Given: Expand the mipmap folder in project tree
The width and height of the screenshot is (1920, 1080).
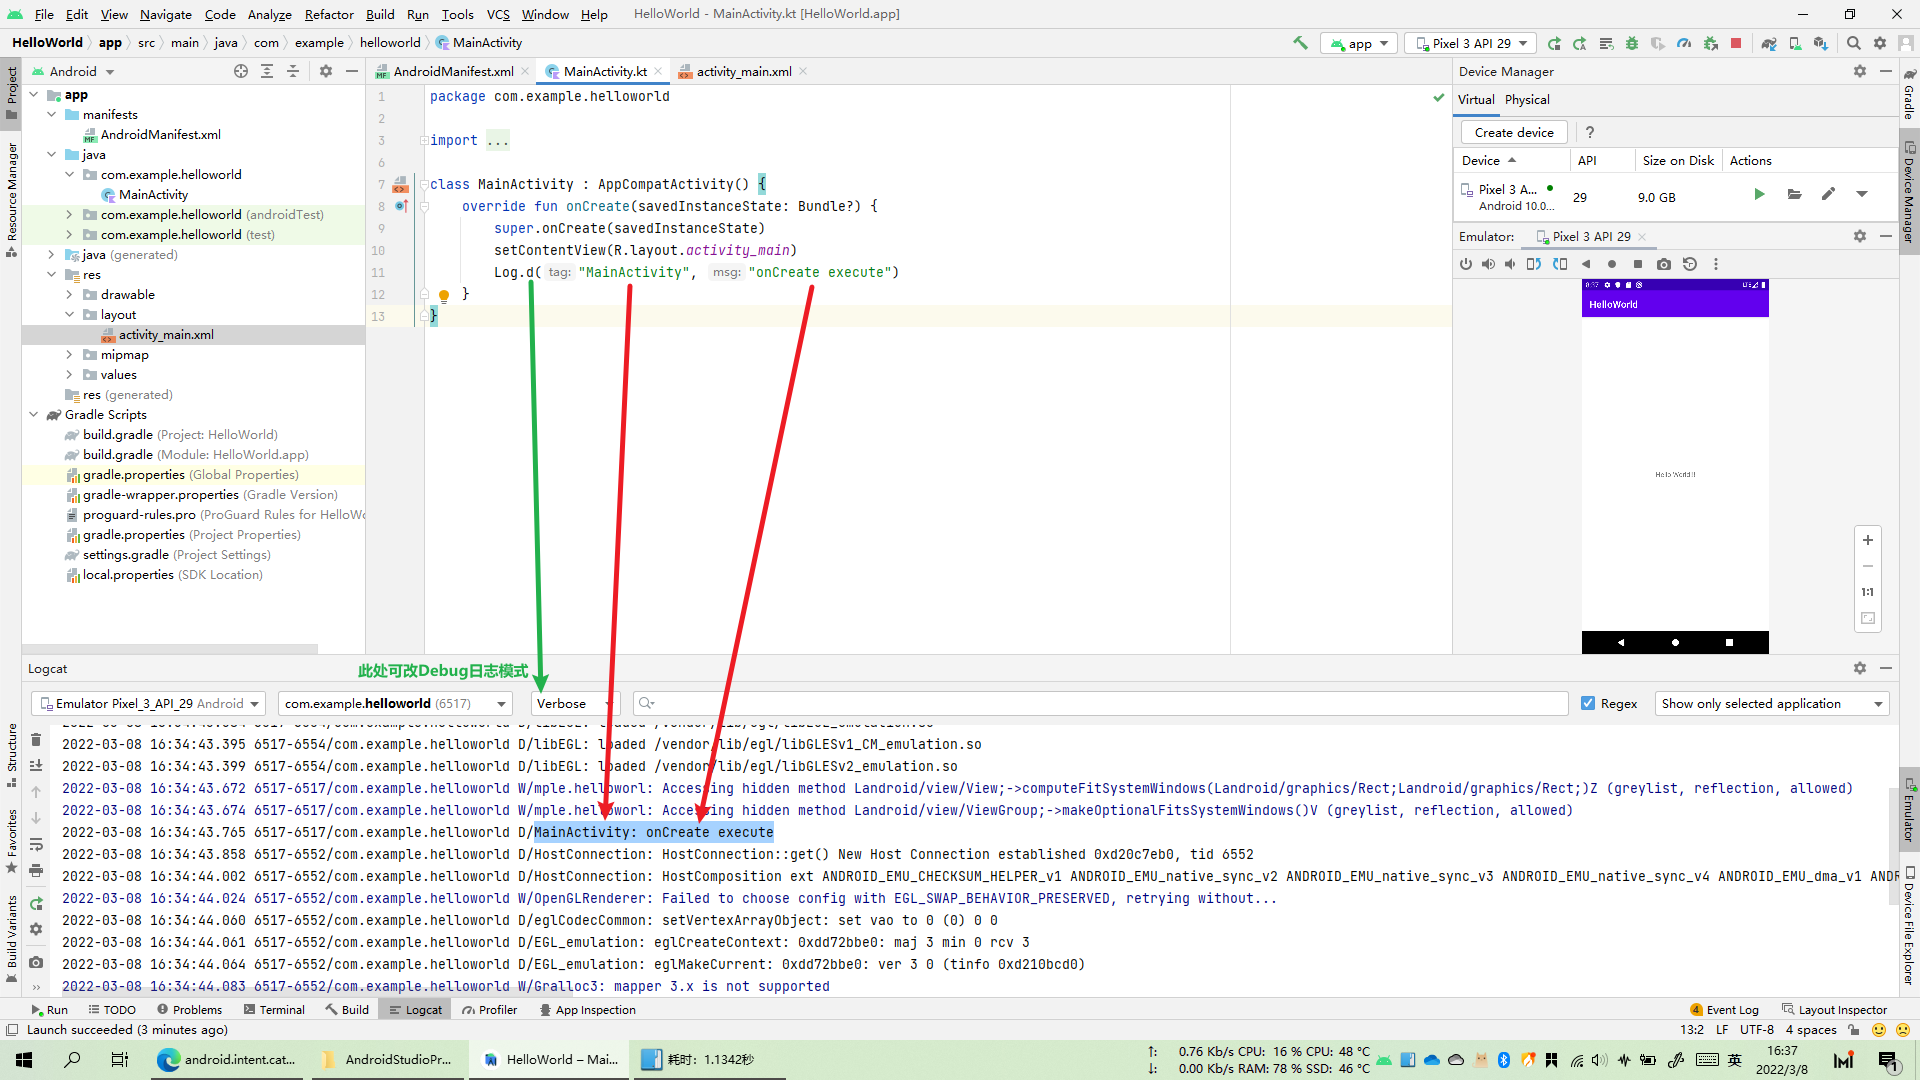Looking at the screenshot, I should point(69,355).
